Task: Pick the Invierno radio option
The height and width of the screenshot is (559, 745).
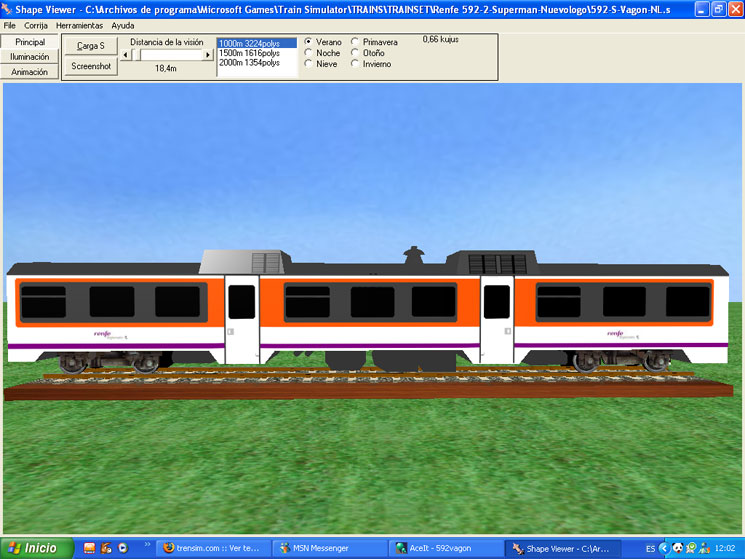Action: click(355, 64)
